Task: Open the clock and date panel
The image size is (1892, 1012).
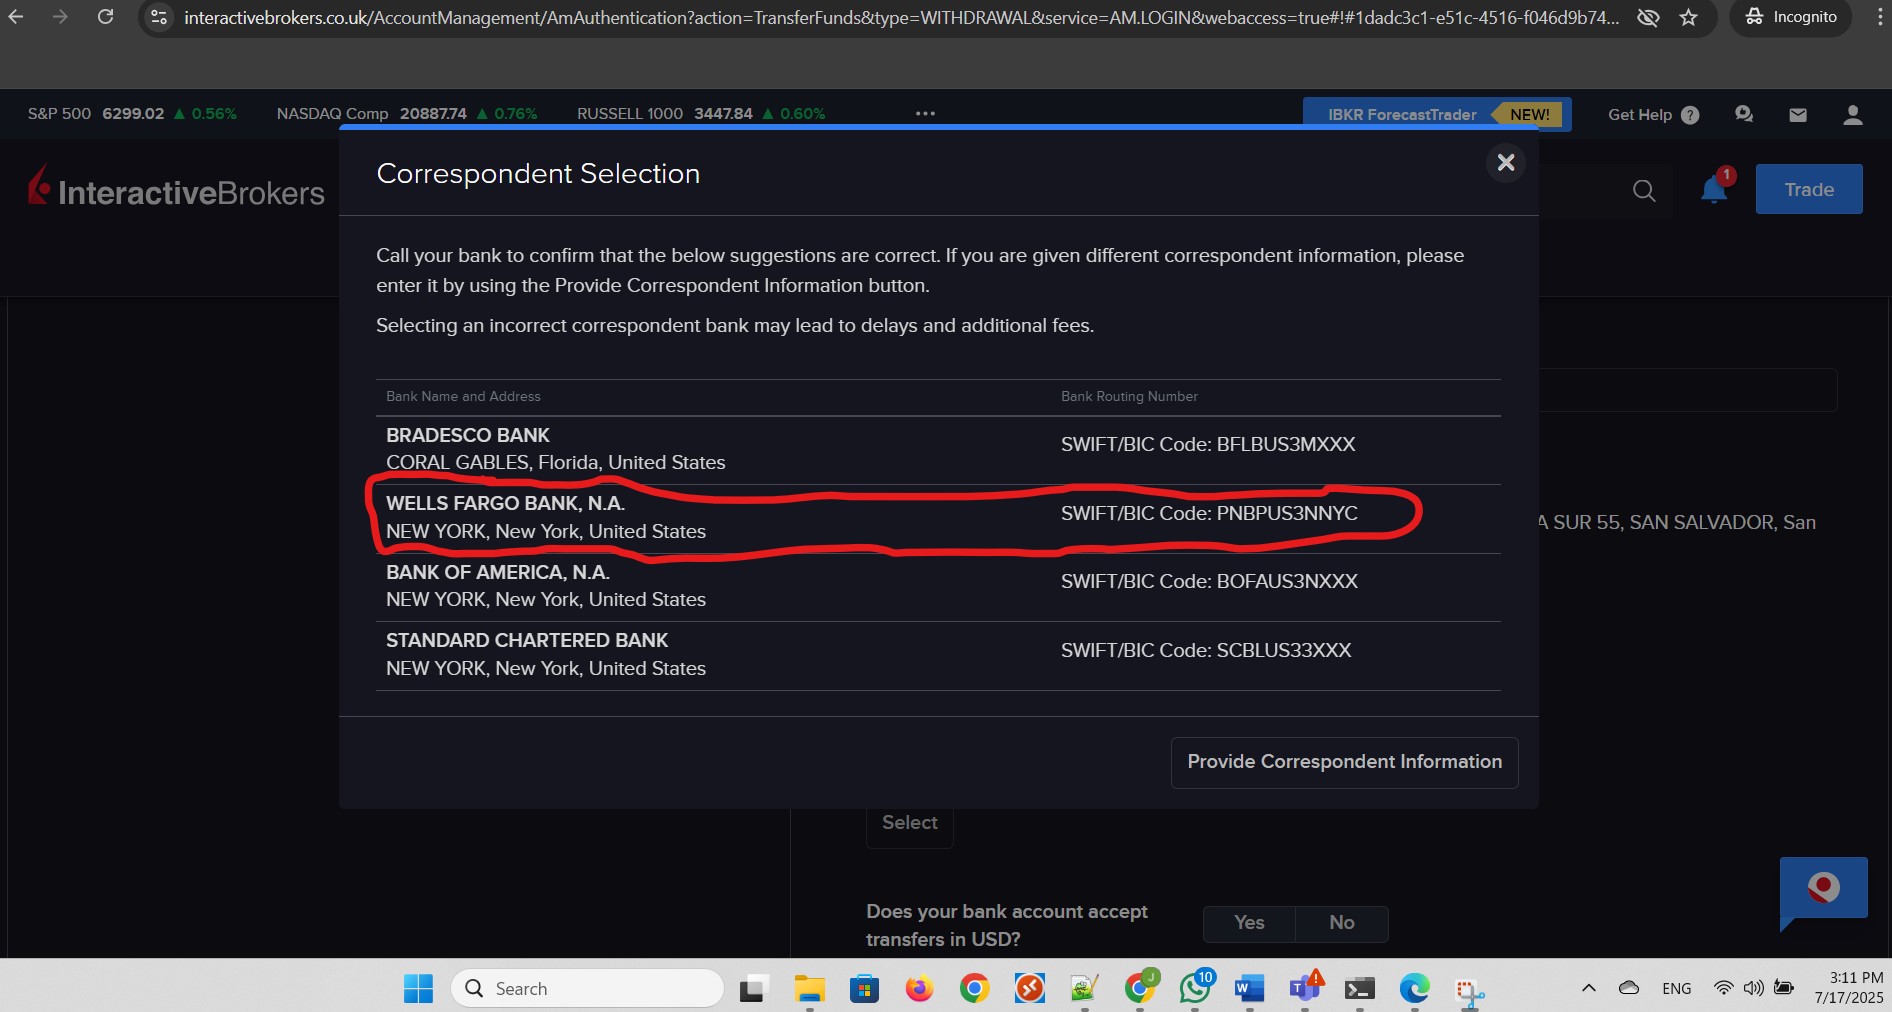Action: [1849, 988]
